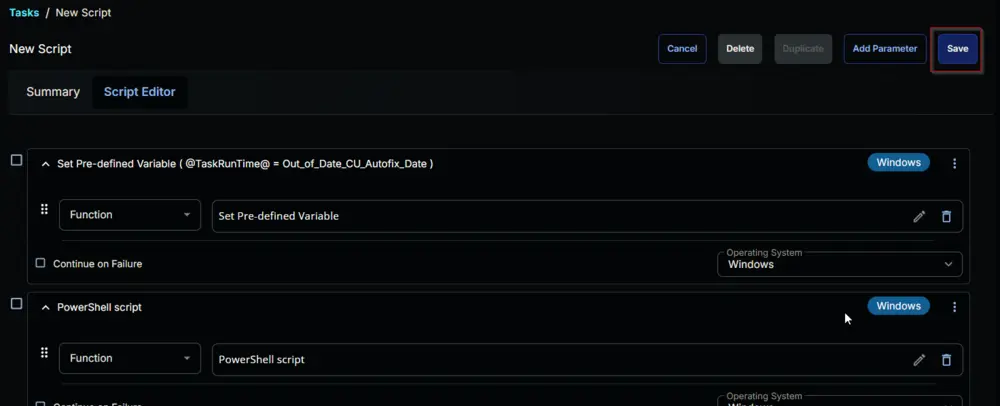Switch to the Summary tab
This screenshot has width=1000, height=406.
click(53, 92)
